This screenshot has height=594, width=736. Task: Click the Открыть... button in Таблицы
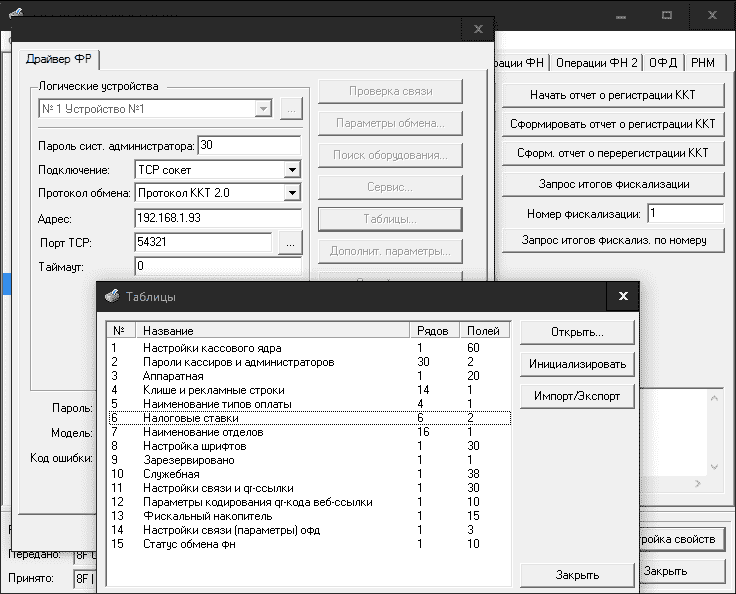point(577,332)
